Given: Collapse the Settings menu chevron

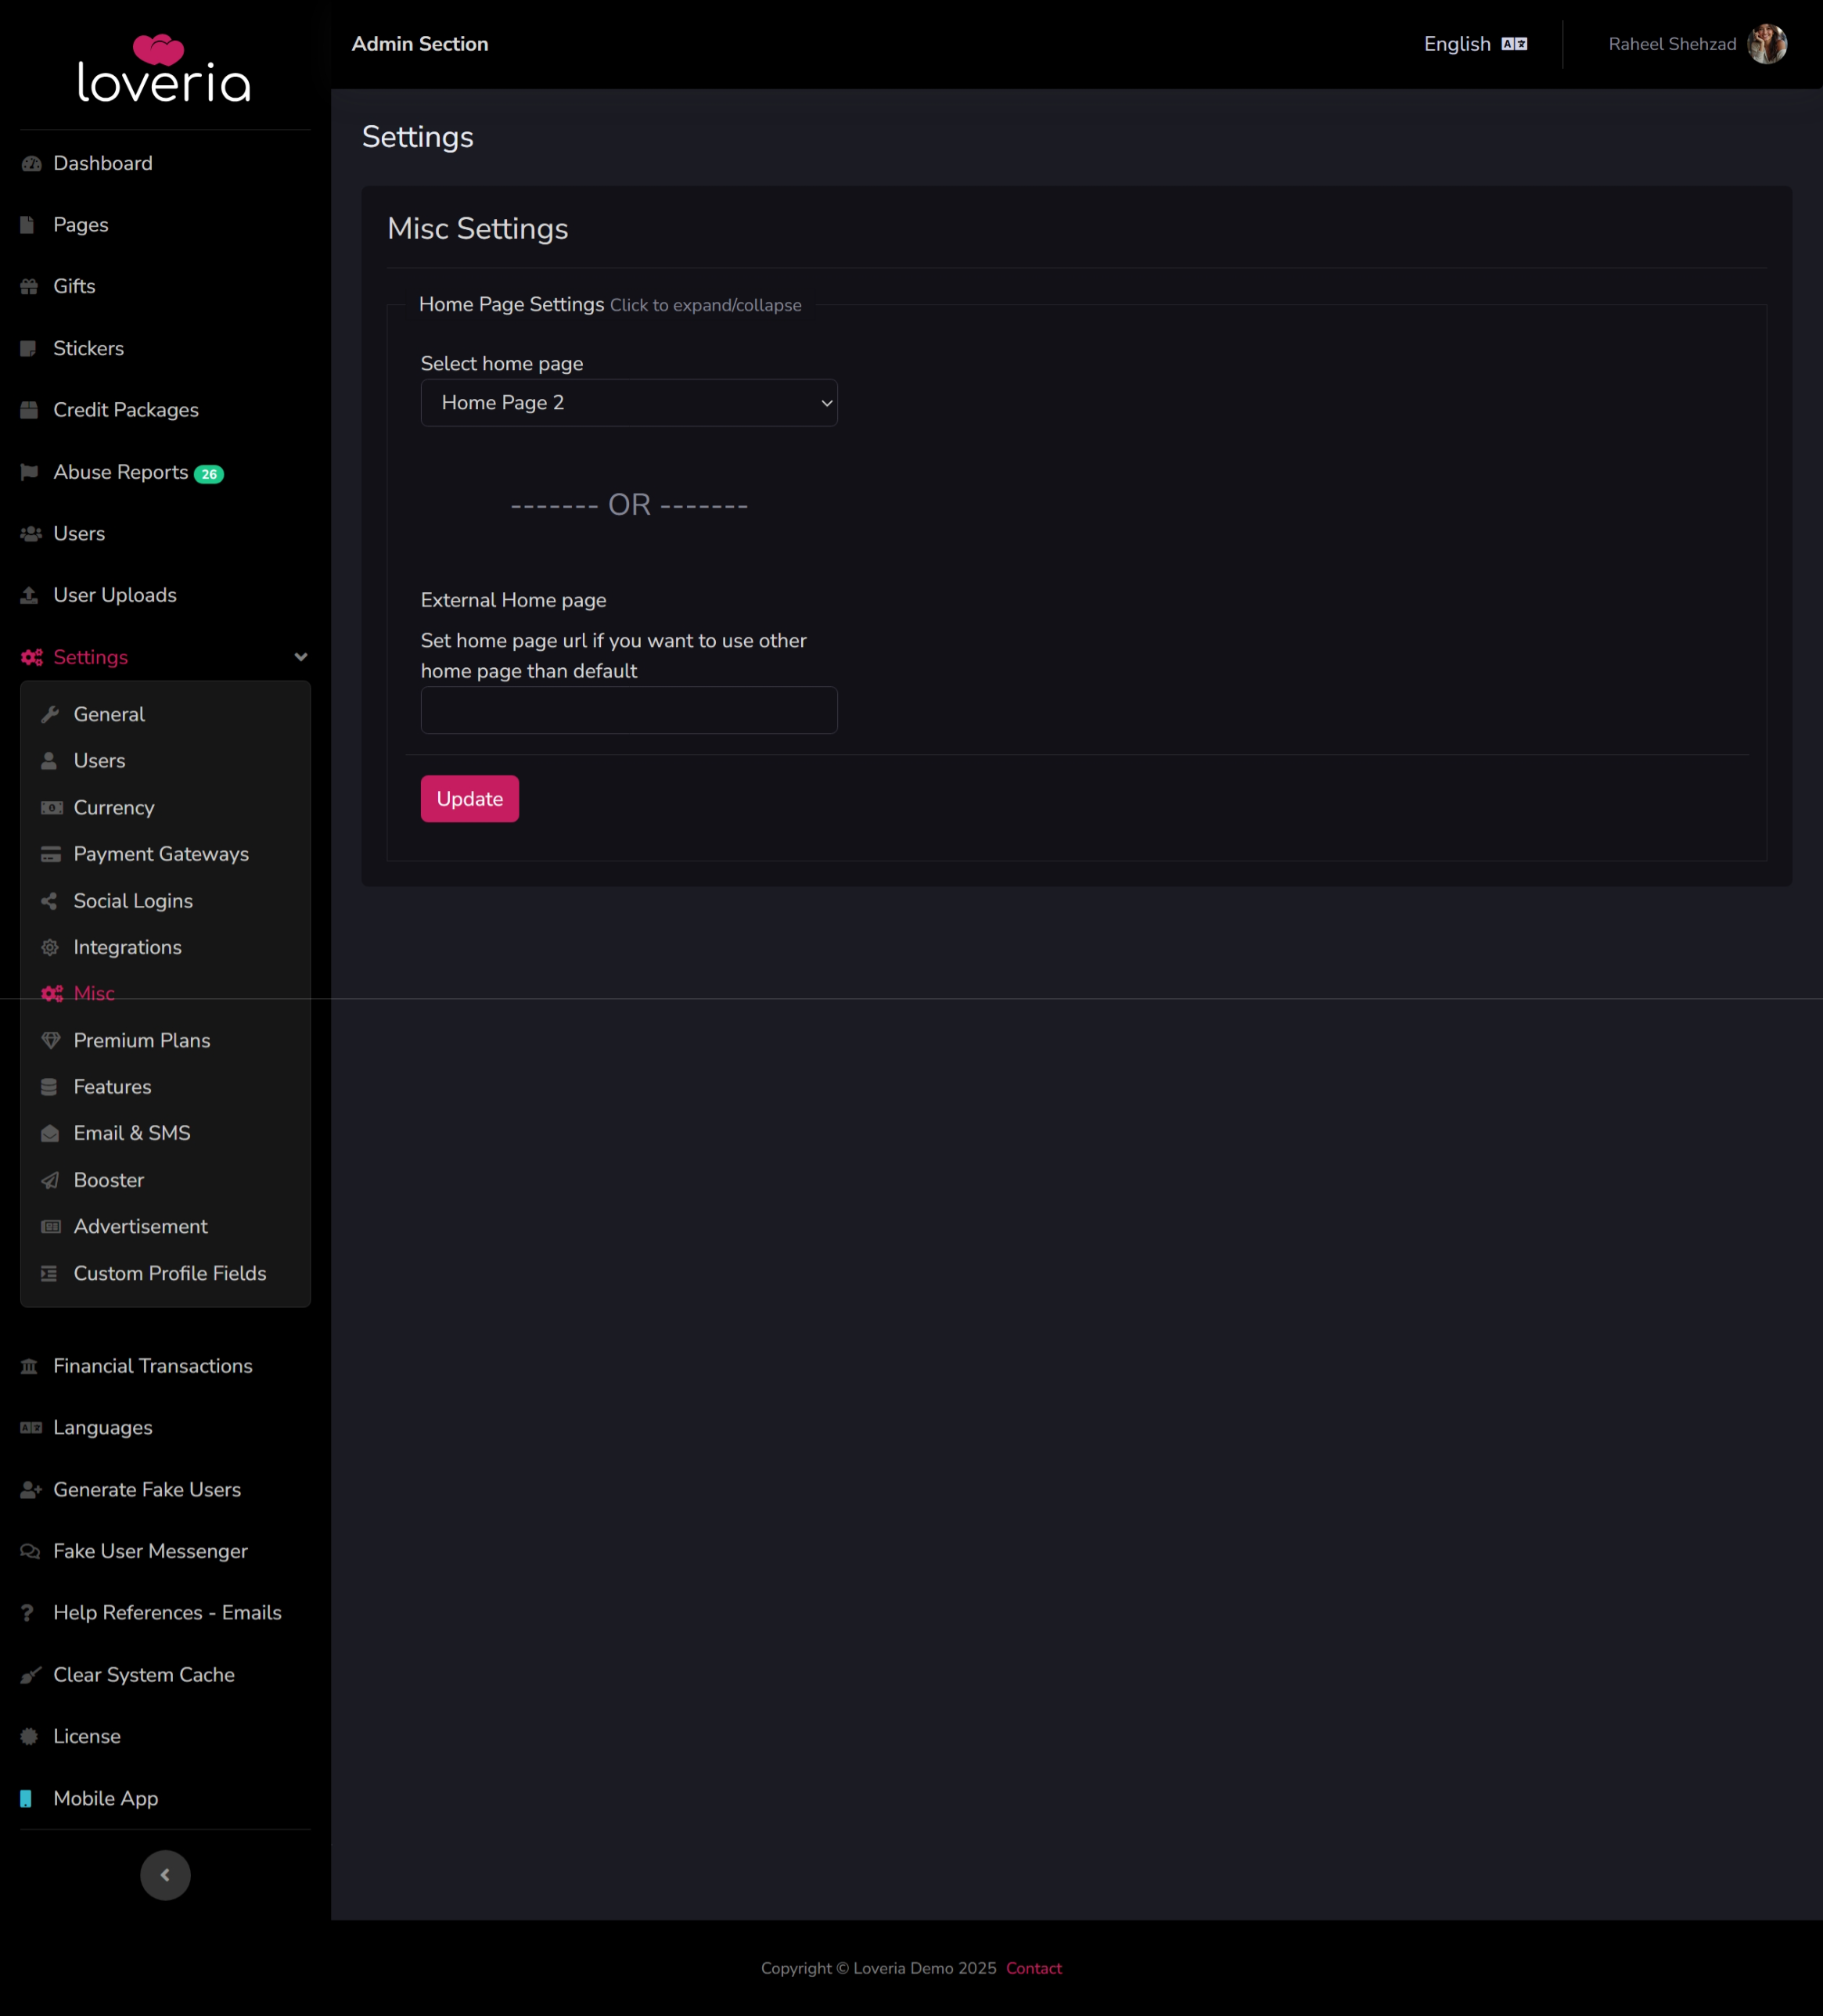Looking at the screenshot, I should pos(301,657).
